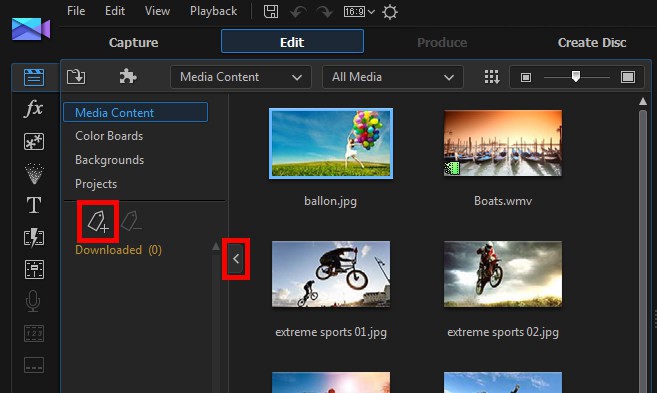Screen dimensions: 657x393
Task: Open the PiP Objects Room icon
Action: pos(34,142)
